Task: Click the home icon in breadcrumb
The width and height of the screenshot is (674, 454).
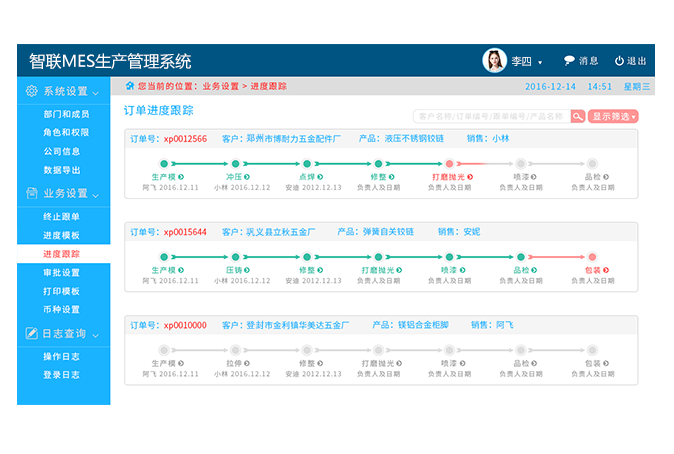Action: tap(129, 86)
